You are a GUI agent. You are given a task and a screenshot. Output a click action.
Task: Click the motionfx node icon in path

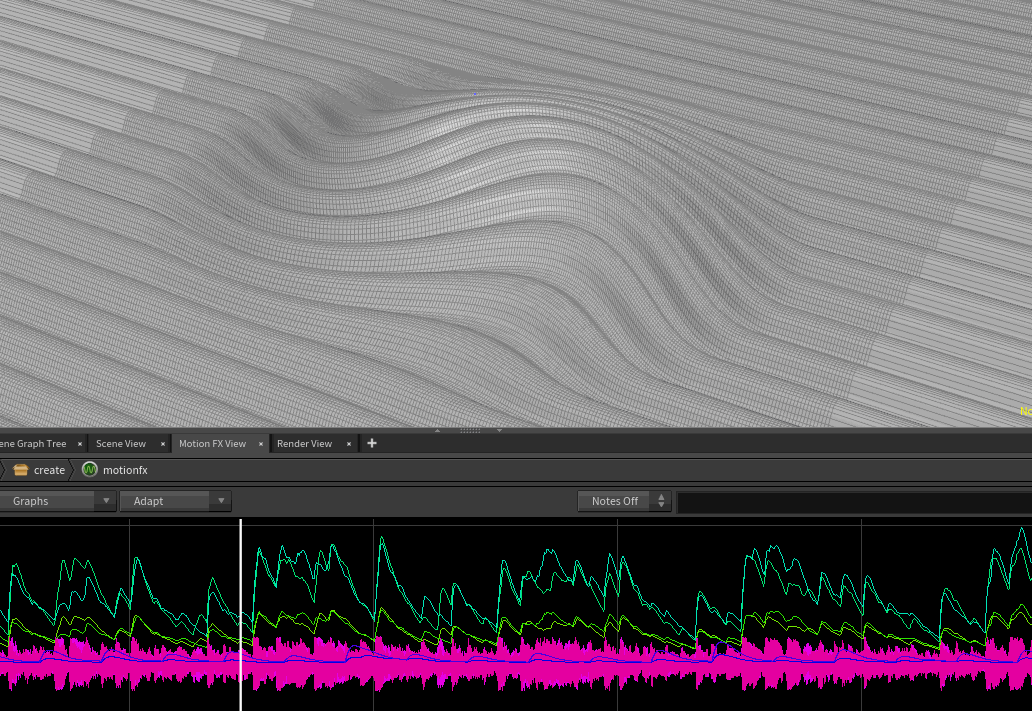point(90,469)
